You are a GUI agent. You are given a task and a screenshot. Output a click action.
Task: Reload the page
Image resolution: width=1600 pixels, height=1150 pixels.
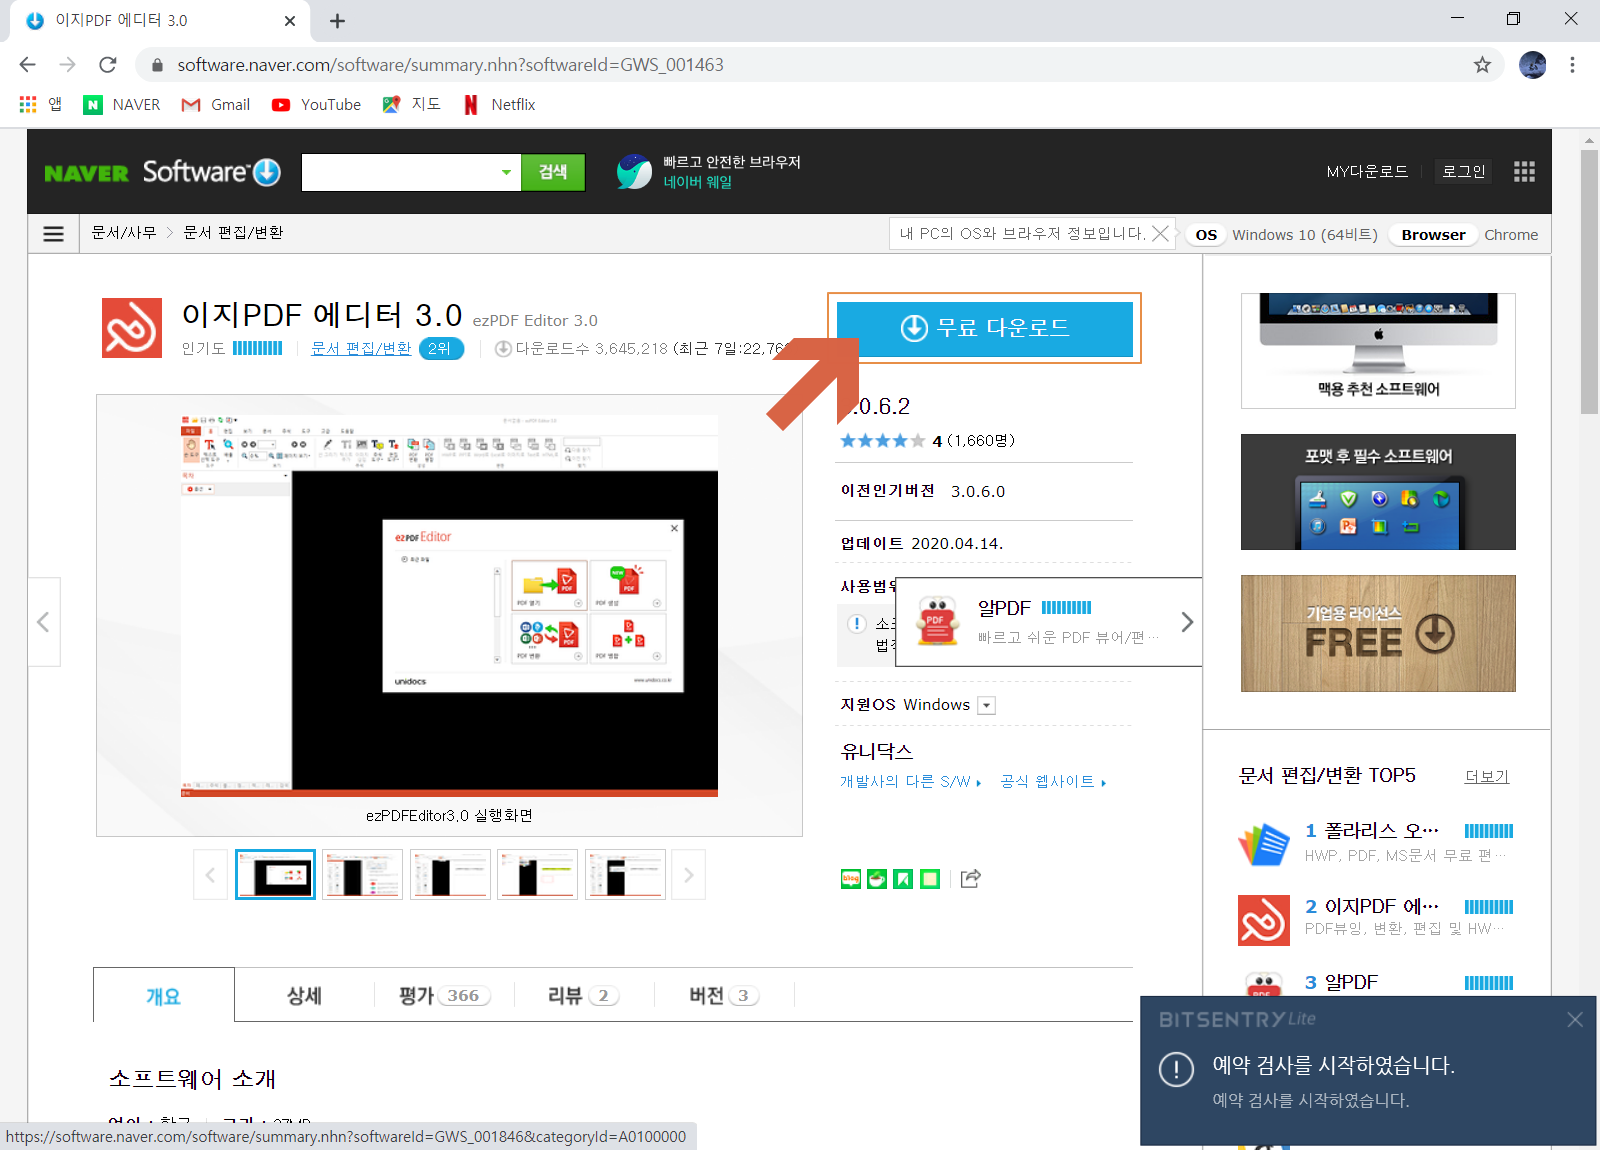click(108, 65)
